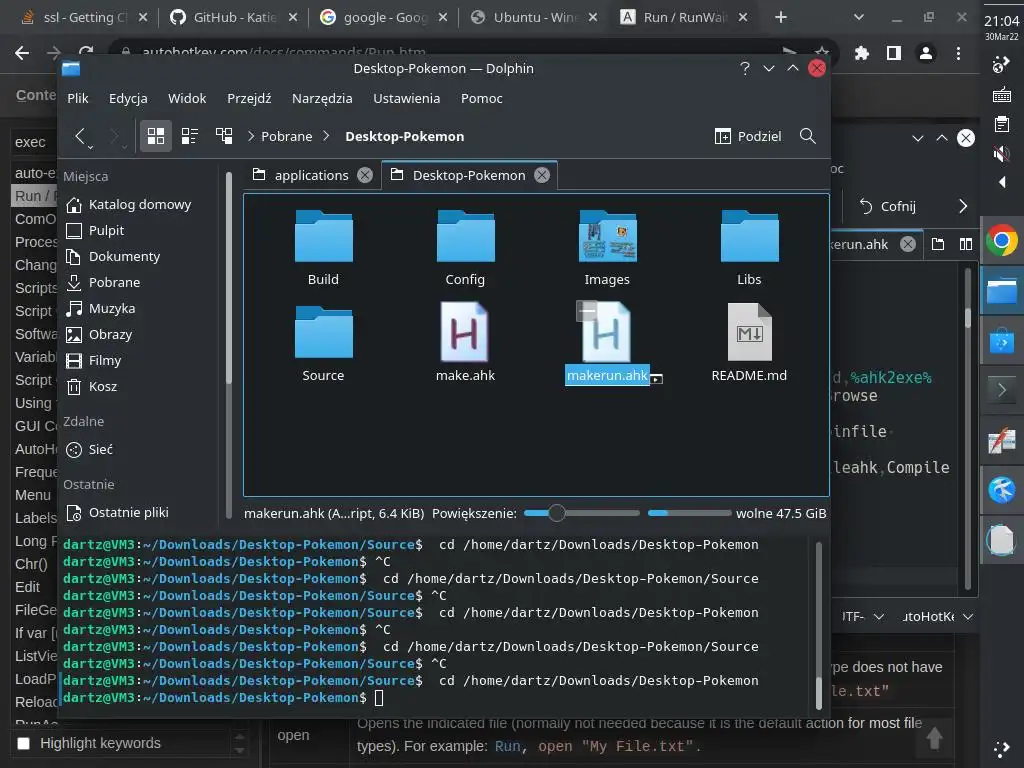Open Chrome extensions puzzle icon

tap(862, 53)
